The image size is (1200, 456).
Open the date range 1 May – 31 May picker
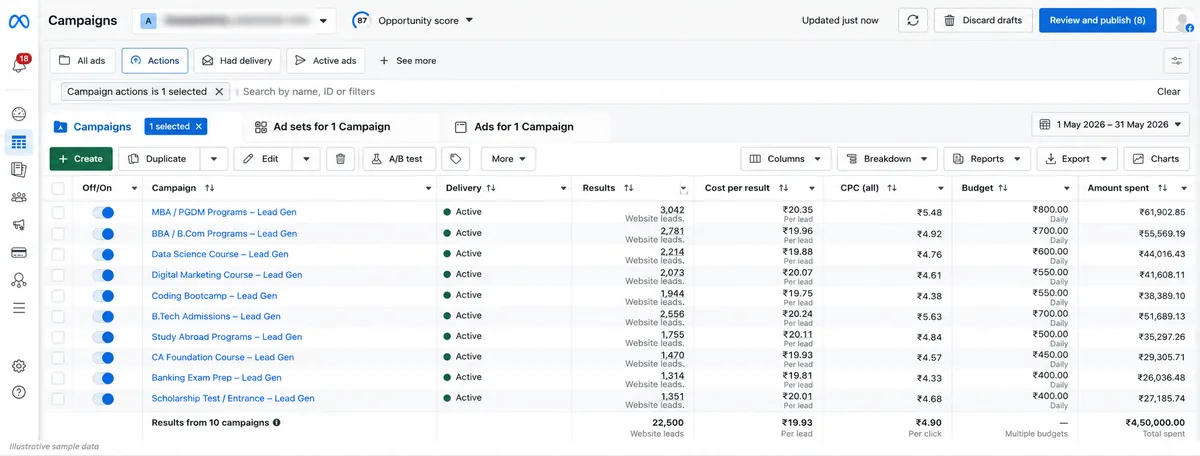click(1111, 125)
